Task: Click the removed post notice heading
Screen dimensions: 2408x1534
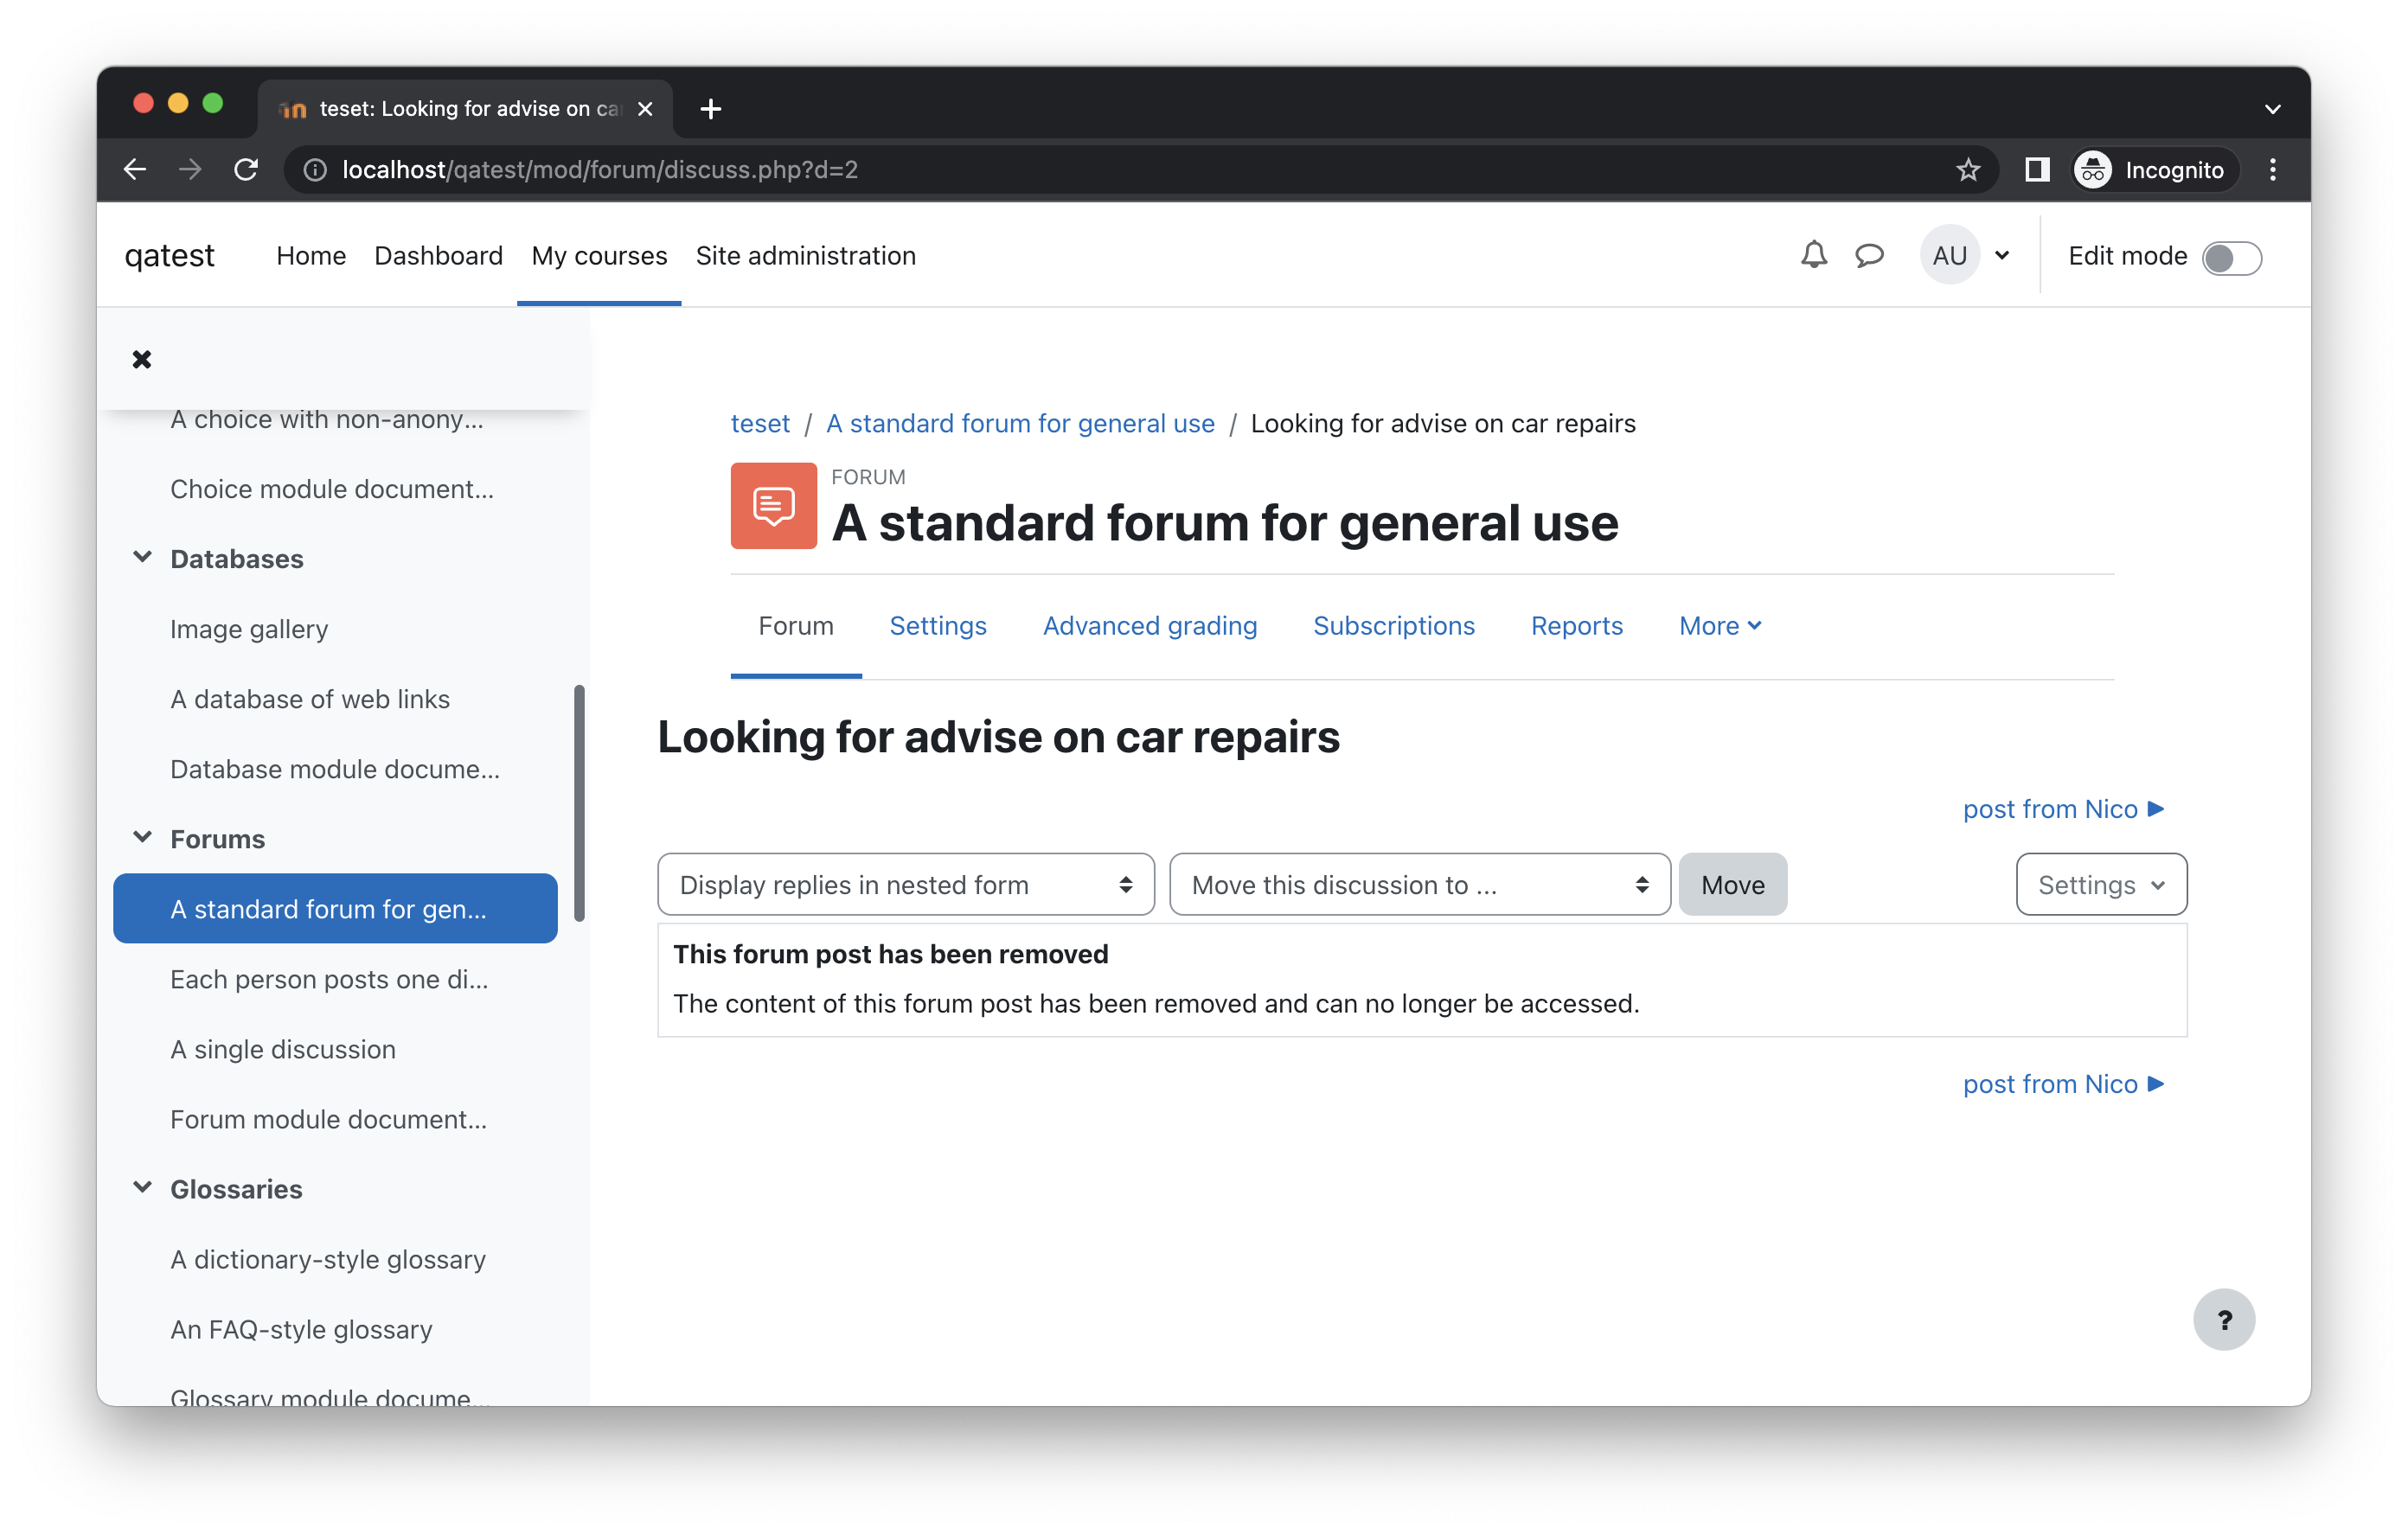Action: [890, 953]
